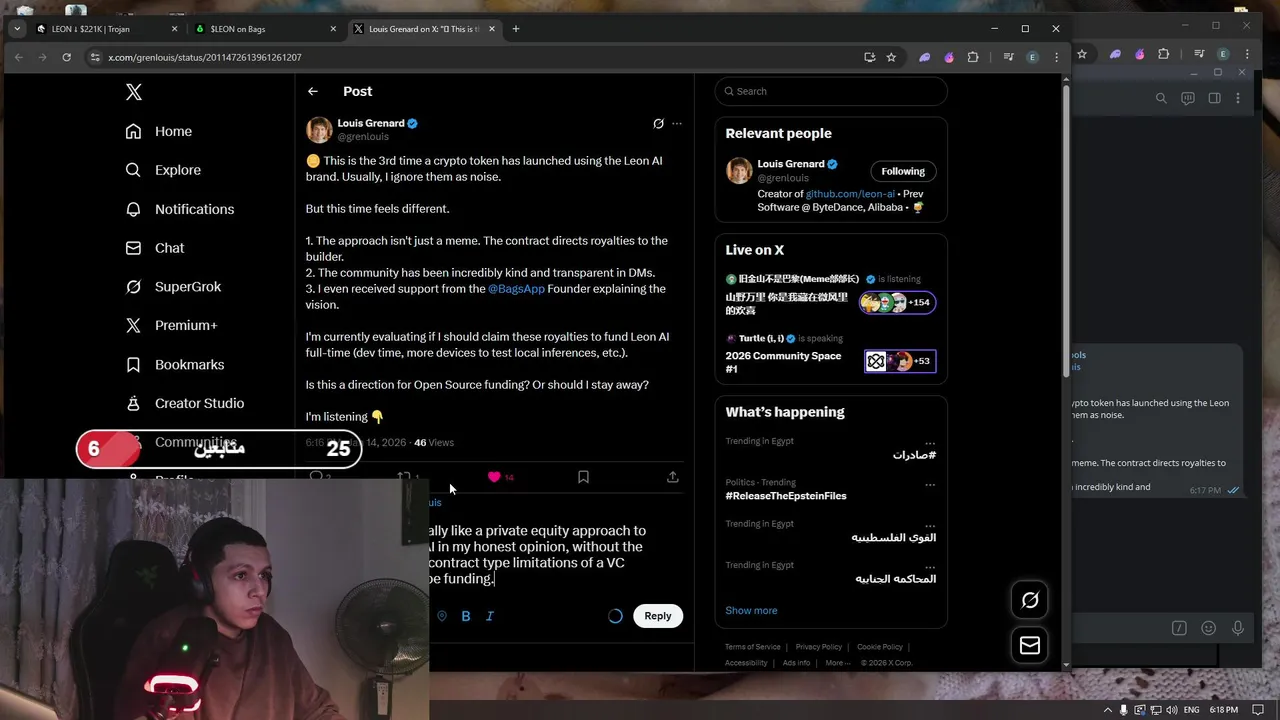Open Home in the X sidebar

tap(159, 131)
